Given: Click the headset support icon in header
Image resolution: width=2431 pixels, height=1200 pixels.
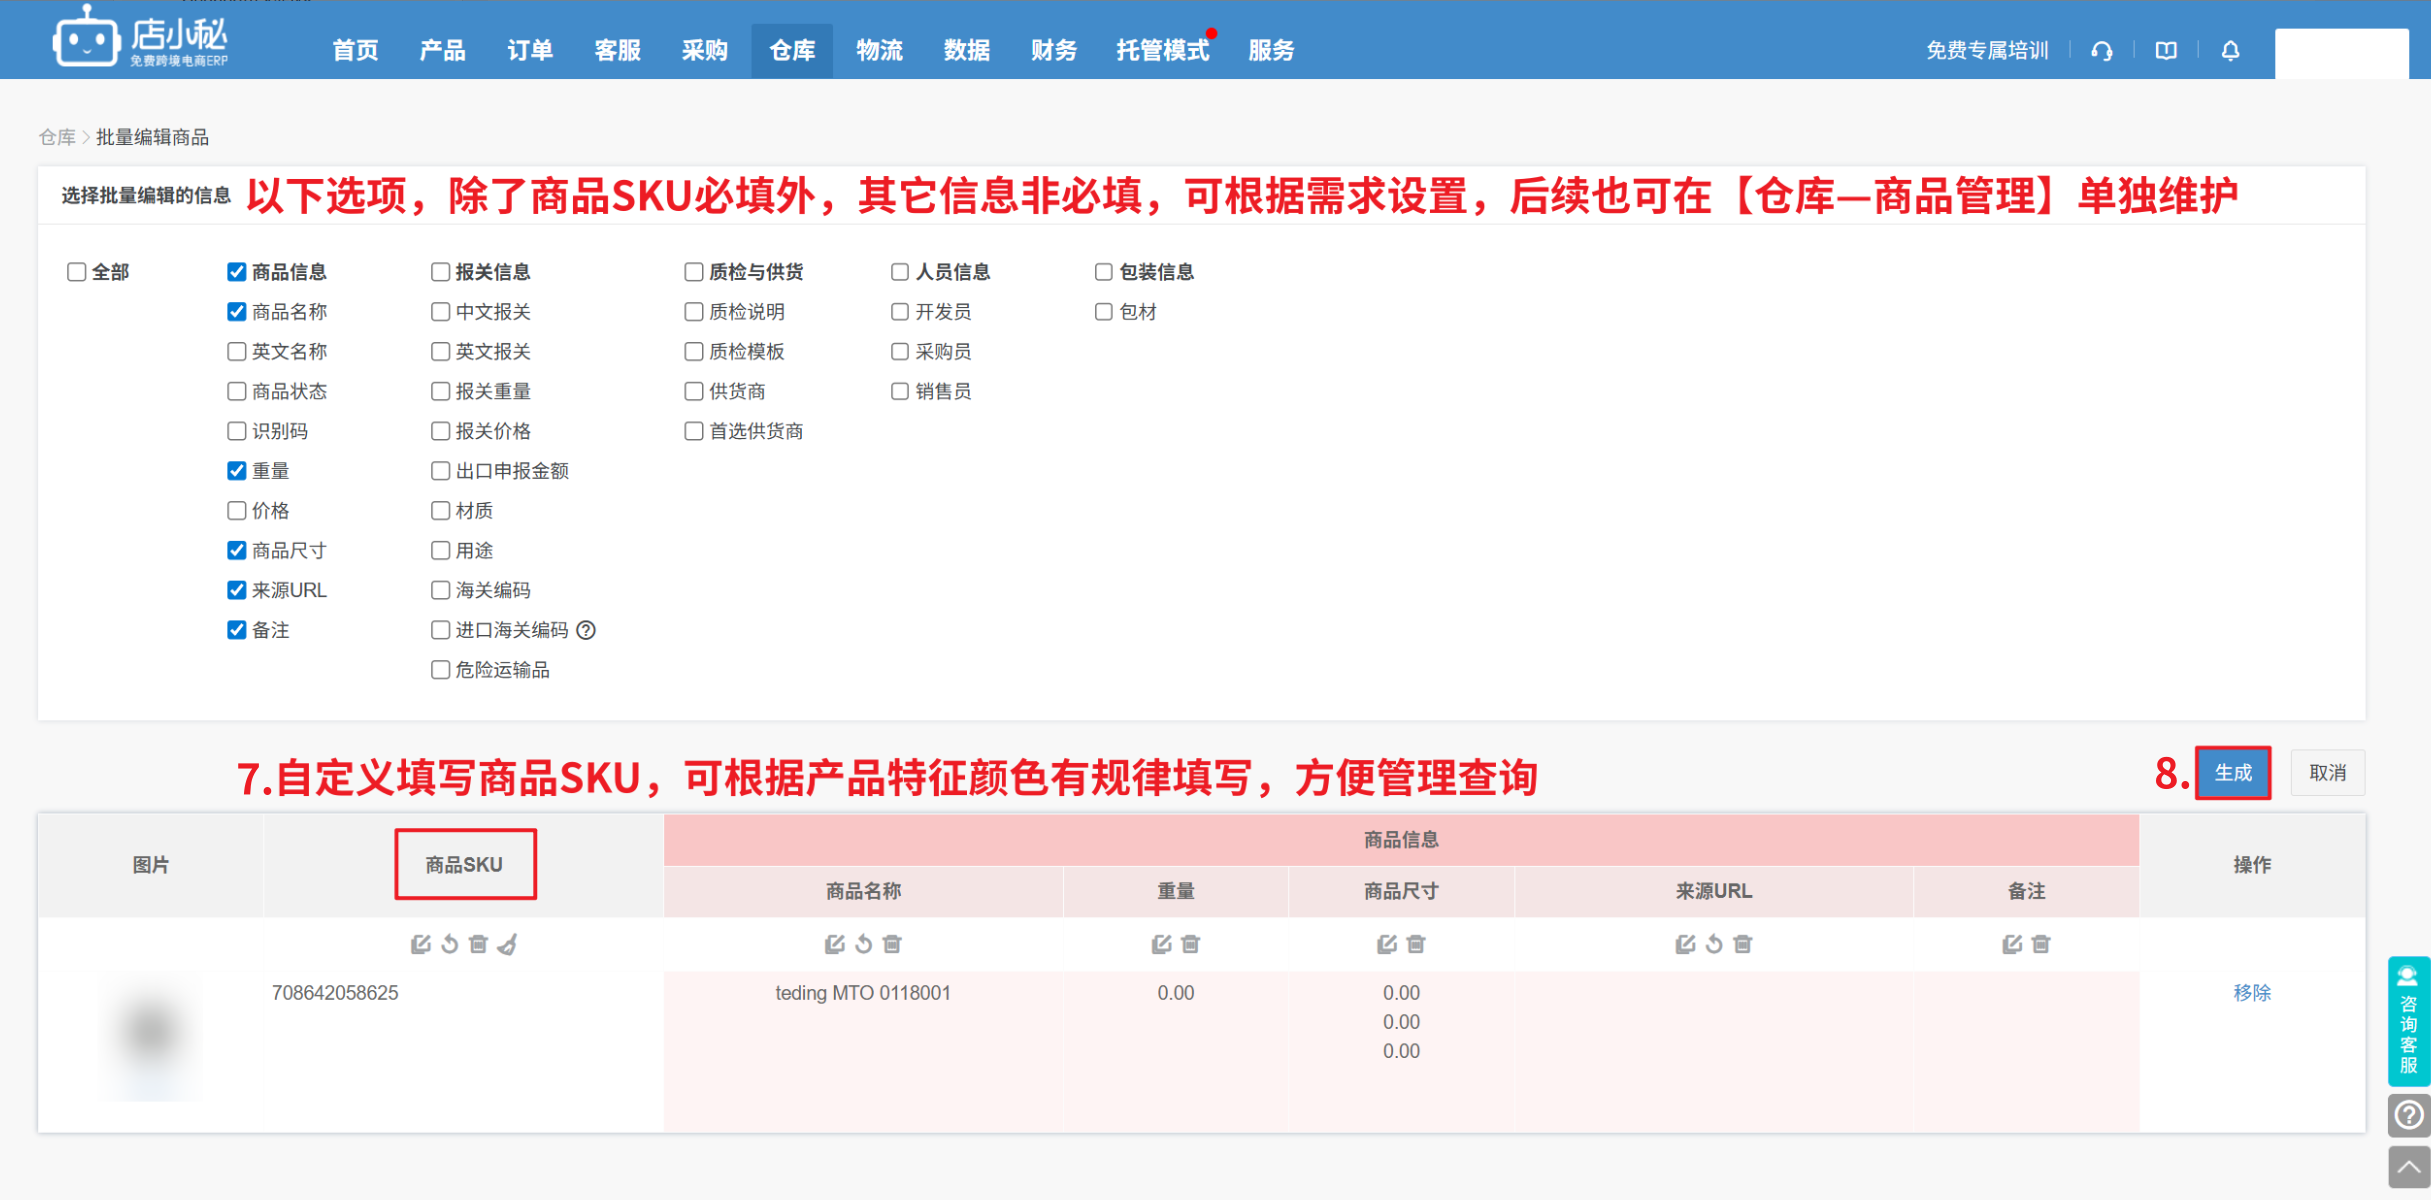Looking at the screenshot, I should pyautogui.click(x=2102, y=51).
